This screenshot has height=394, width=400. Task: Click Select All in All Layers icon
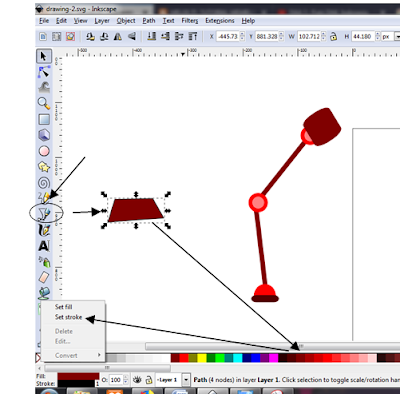pos(57,36)
